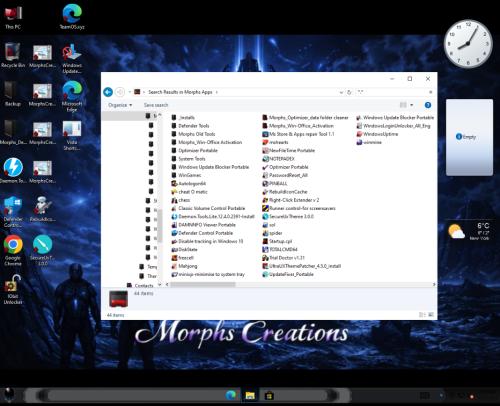Launch Google Chrome from the desktop
The width and height of the screenshot is (500, 406).
pos(13,250)
